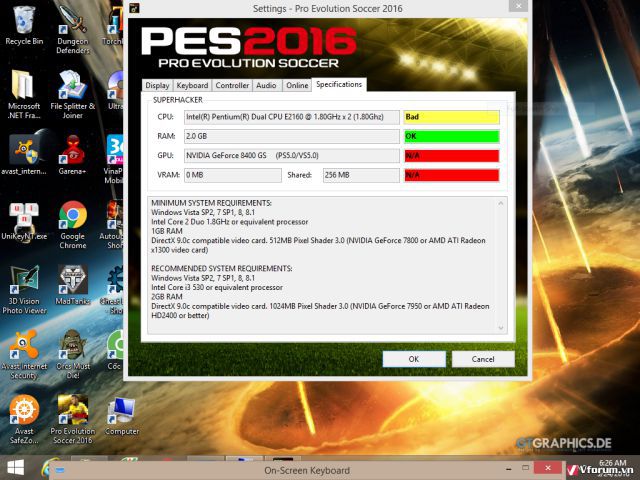The width and height of the screenshot is (640, 480).
Task: Select the Specifications tab
Action: point(339,84)
